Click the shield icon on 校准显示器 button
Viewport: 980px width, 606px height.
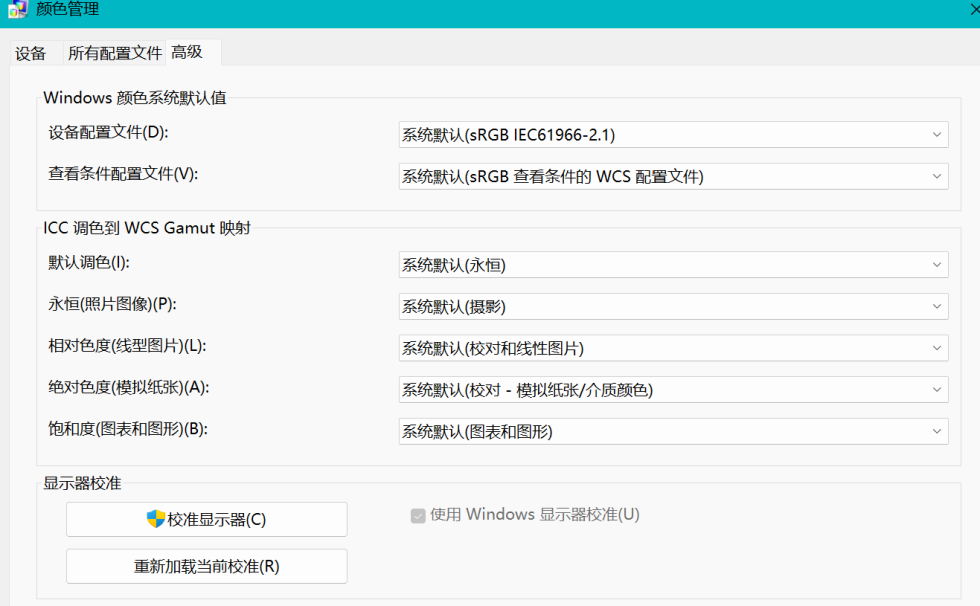(155, 519)
